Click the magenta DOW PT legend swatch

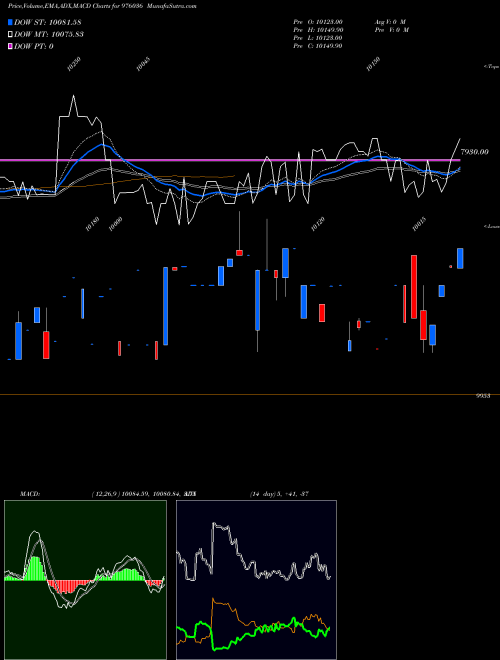pyautogui.click(x=10, y=46)
